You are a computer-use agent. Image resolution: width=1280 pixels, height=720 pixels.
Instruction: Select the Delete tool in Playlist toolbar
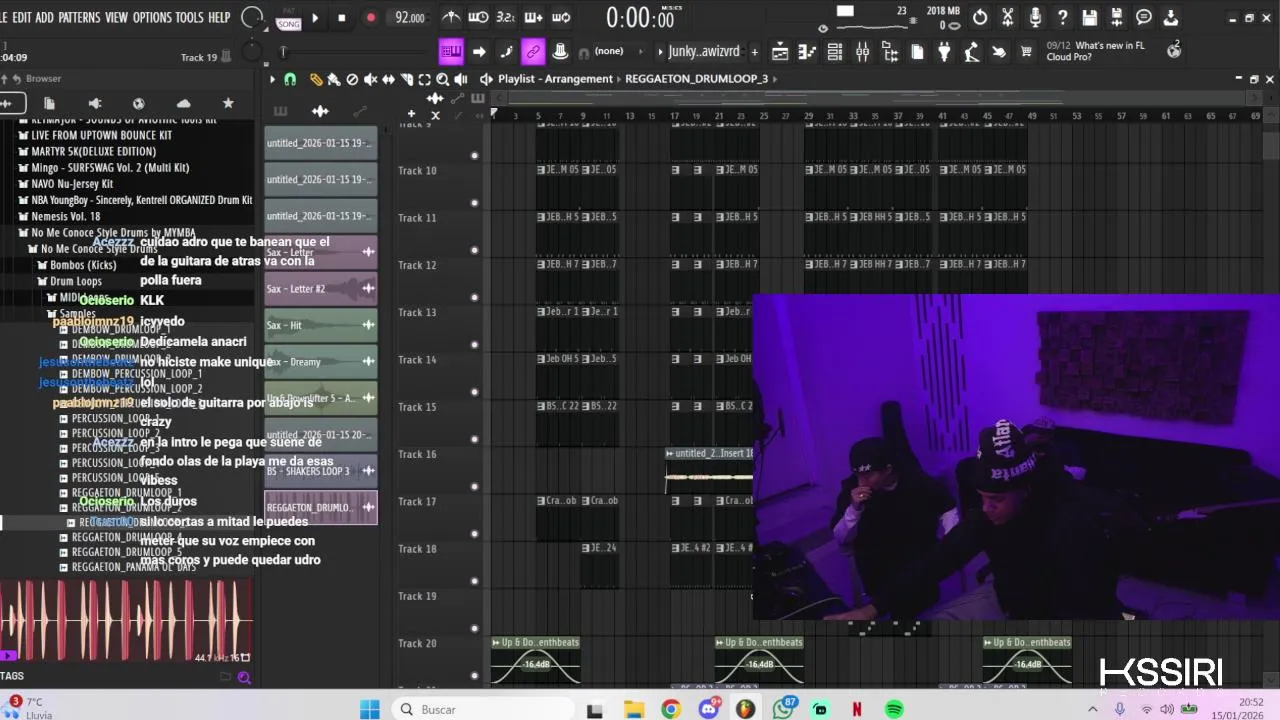tap(352, 79)
